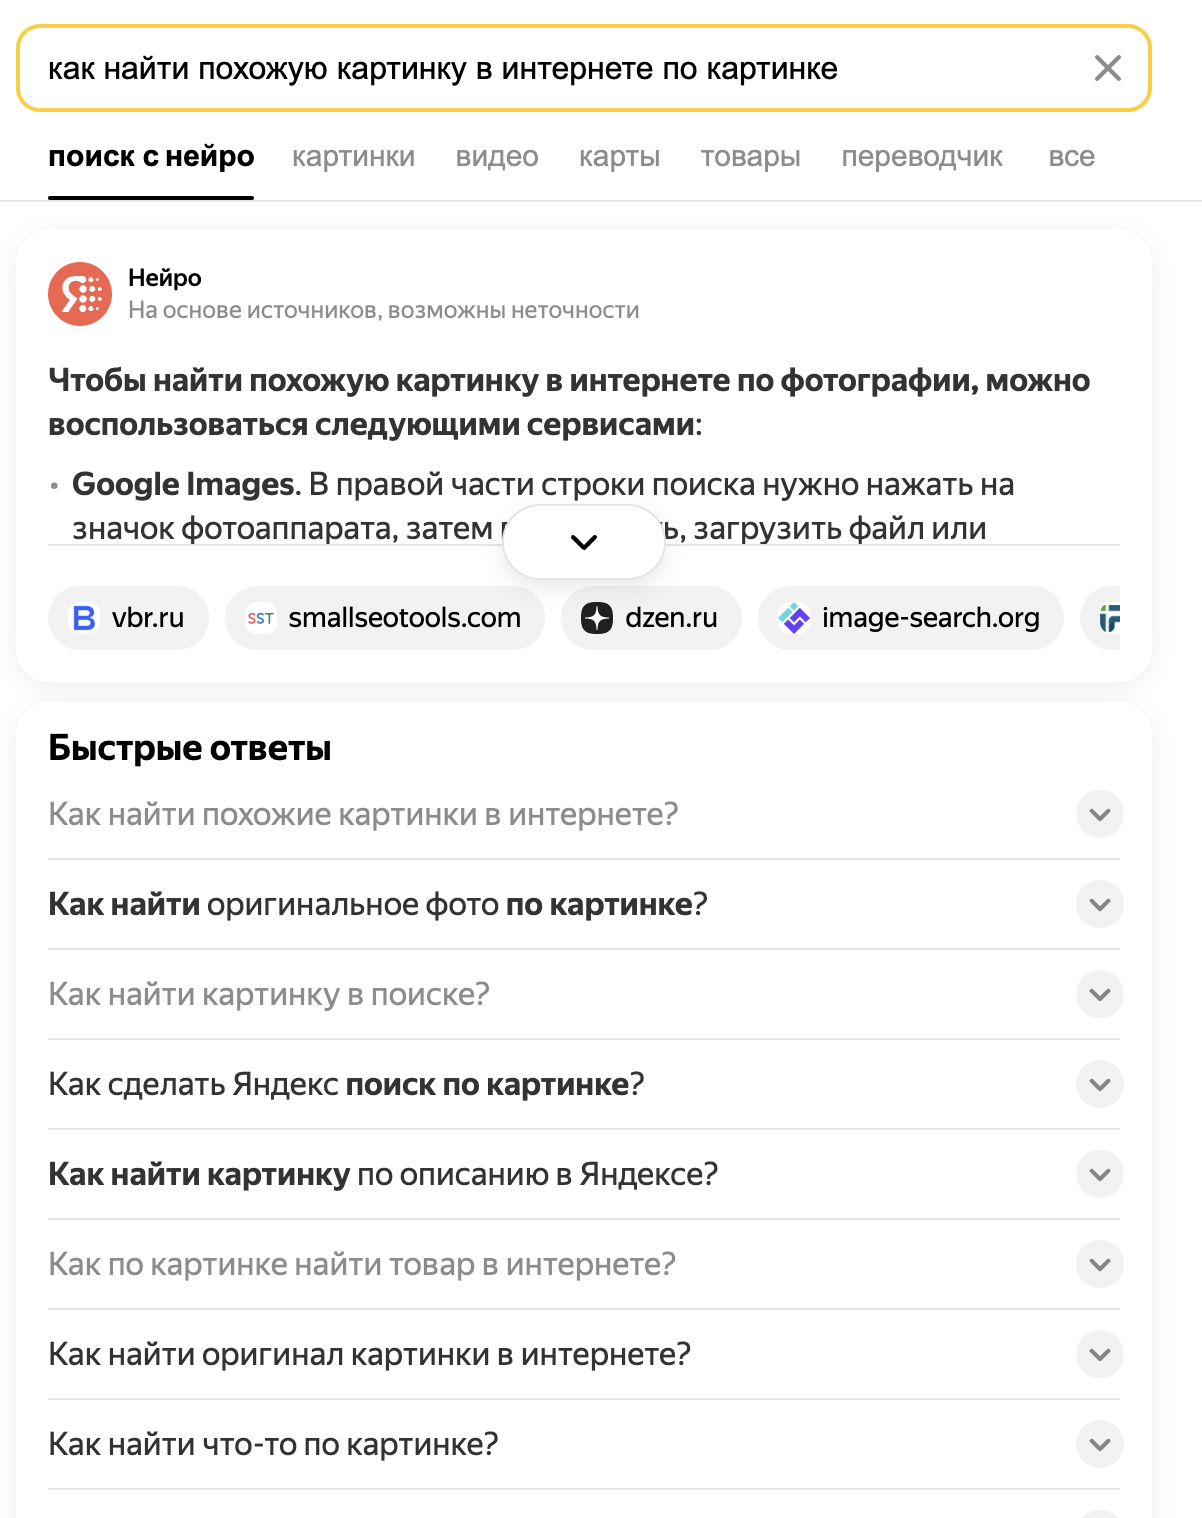
Task: Click the Нейро red logo icon
Action: coord(80,294)
